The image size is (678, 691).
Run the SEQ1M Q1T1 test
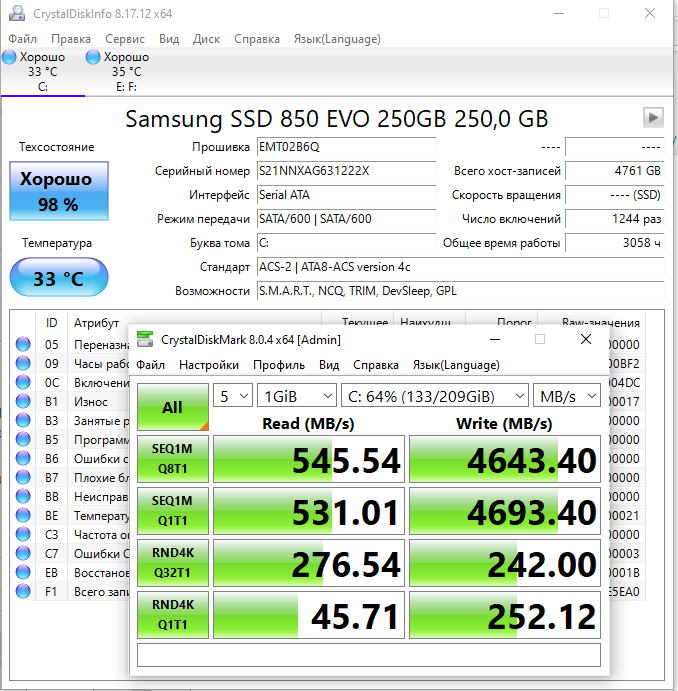coord(173,511)
